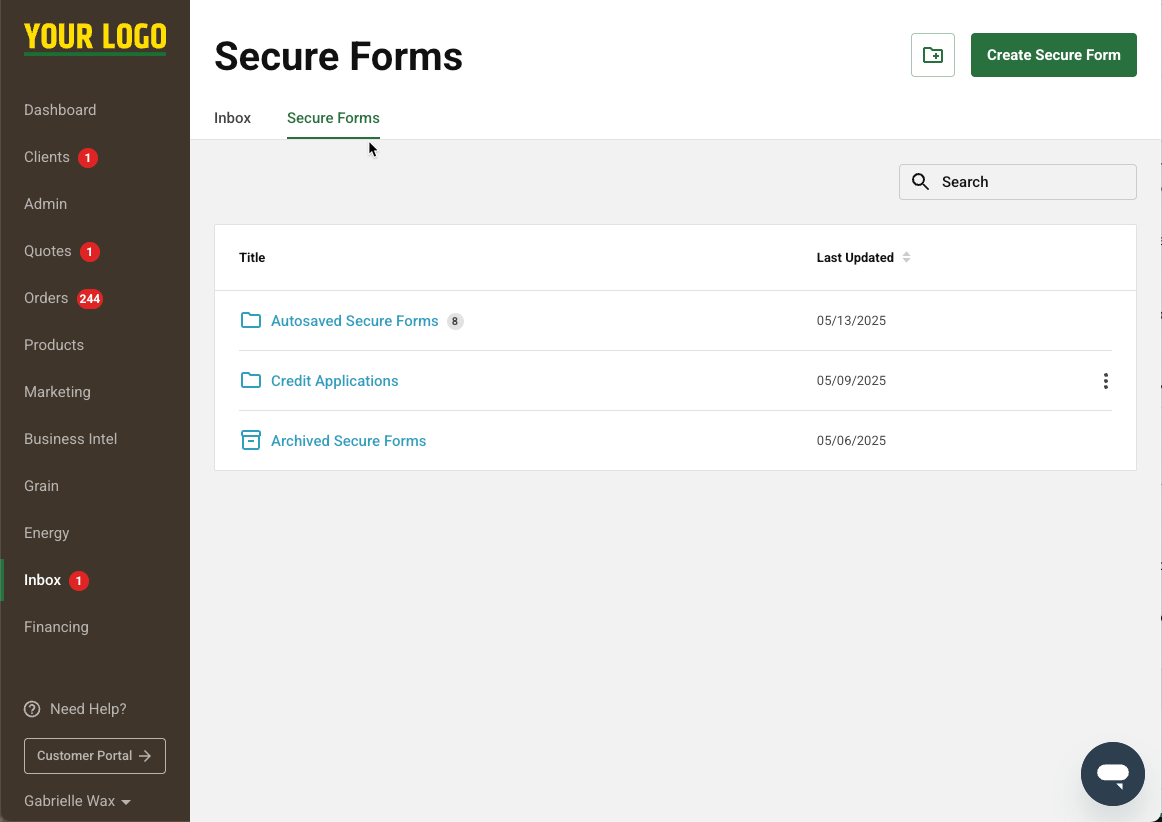This screenshot has width=1162, height=822.
Task: Open the Credit Applications row options menu
Action: [x=1105, y=380]
